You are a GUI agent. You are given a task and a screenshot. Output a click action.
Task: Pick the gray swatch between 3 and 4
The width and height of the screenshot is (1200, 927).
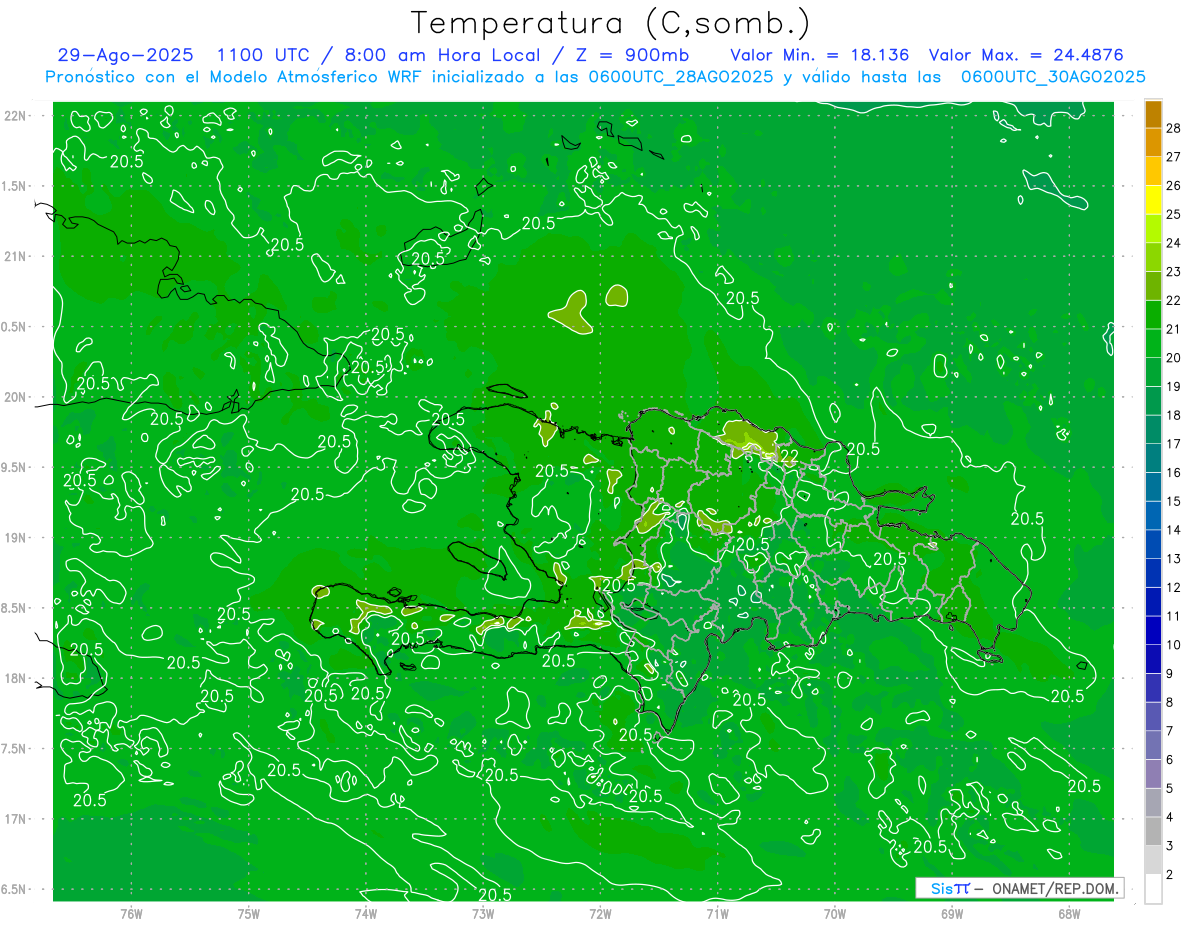(x=1153, y=831)
